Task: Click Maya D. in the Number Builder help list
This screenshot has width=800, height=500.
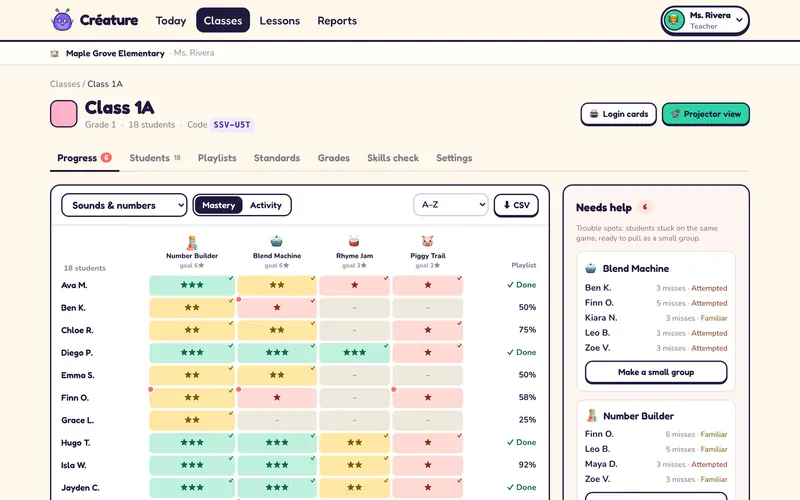Action: click(601, 464)
